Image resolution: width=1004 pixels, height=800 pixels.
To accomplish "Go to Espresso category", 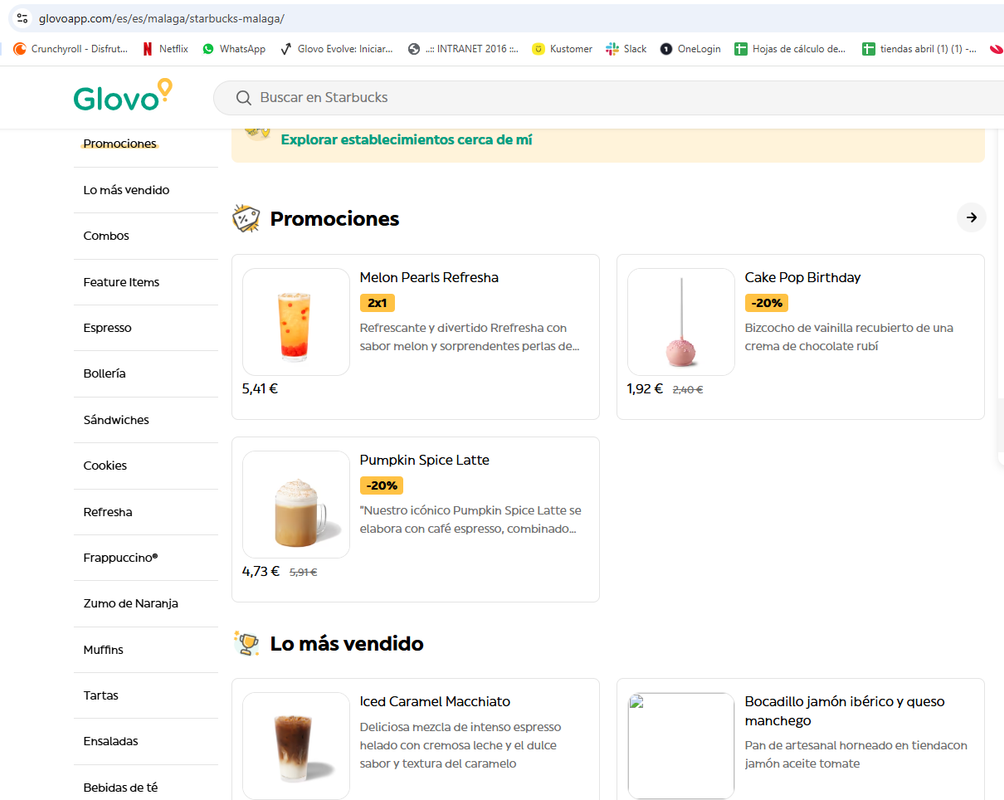I will [x=107, y=327].
